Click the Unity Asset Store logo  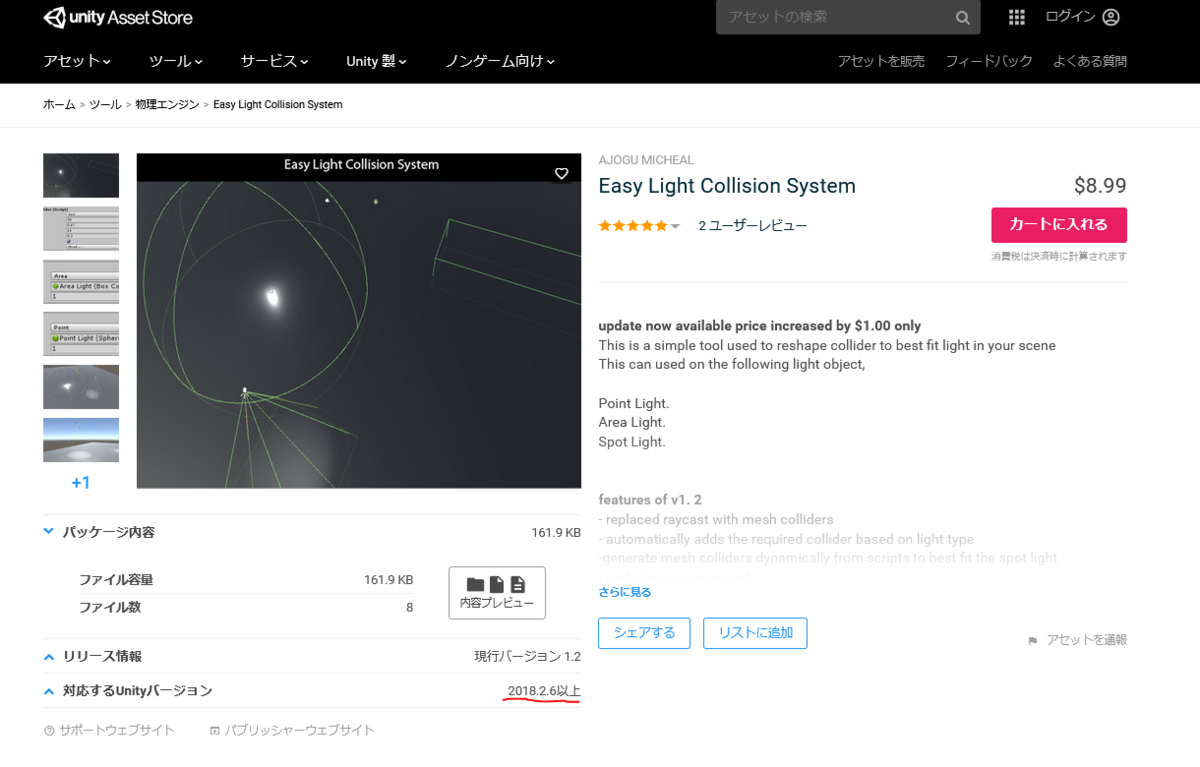tap(118, 17)
